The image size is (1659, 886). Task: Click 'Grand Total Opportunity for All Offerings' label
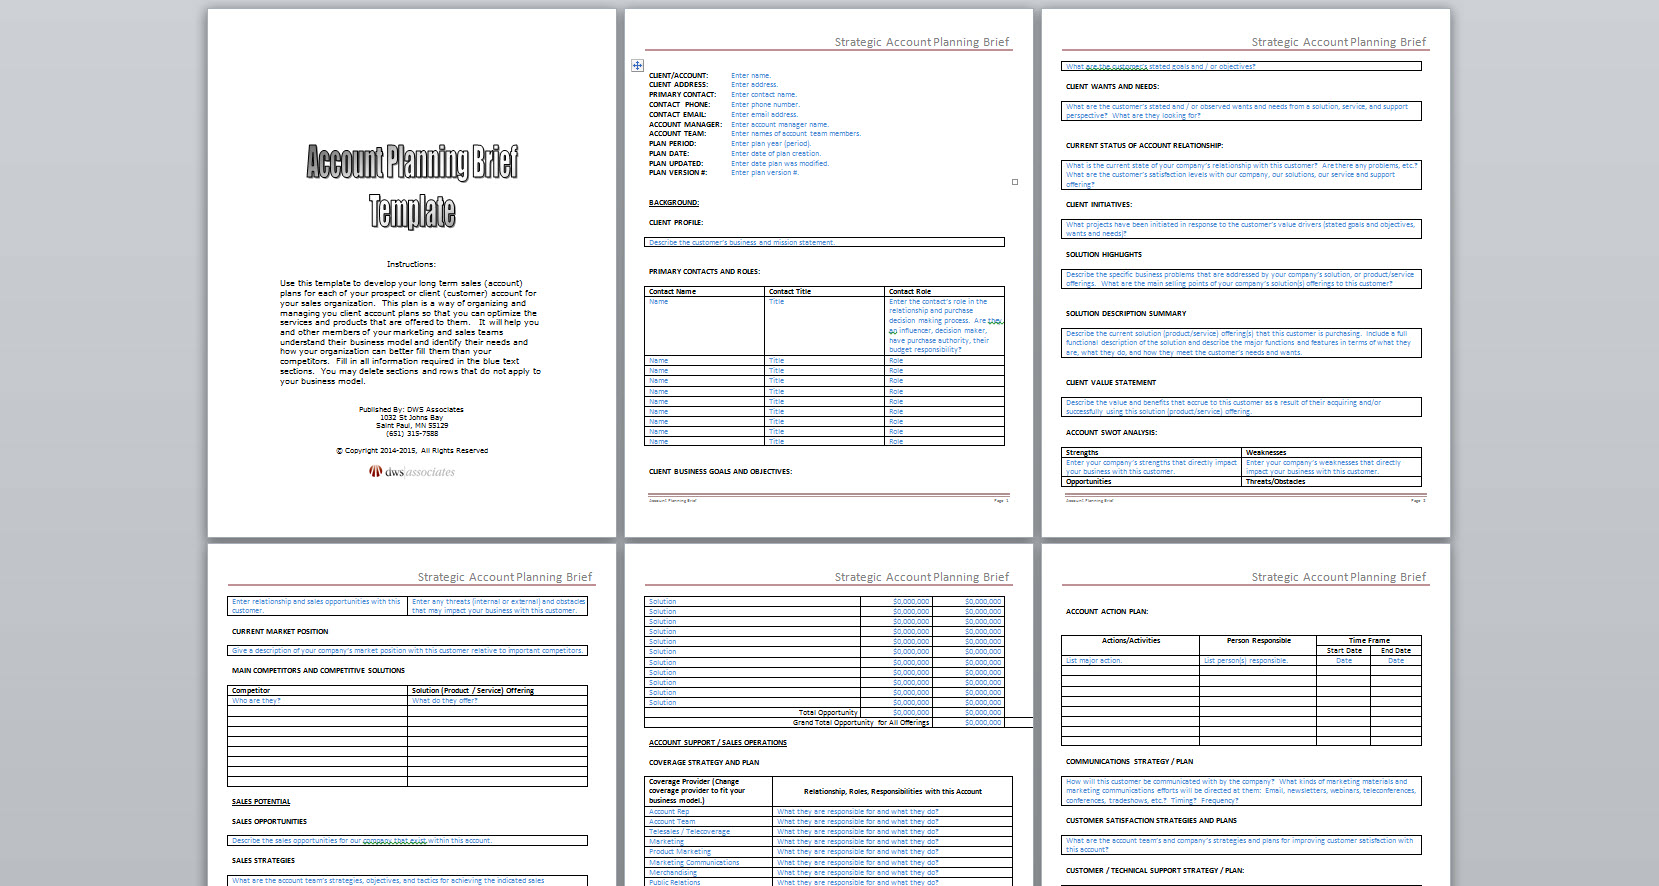[x=861, y=723]
